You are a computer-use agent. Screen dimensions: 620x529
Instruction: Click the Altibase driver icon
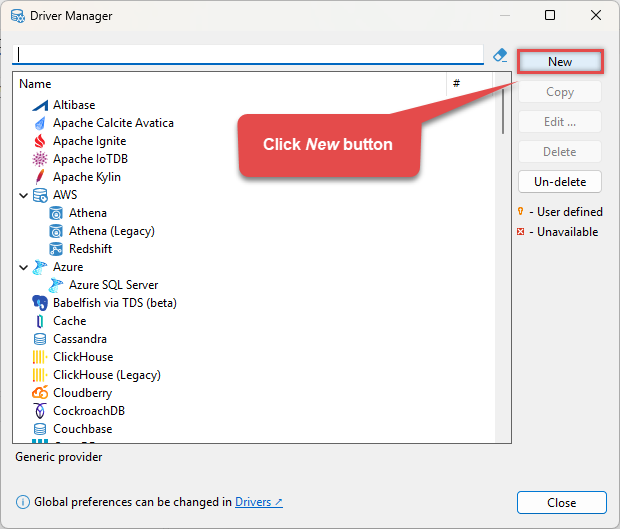coord(40,106)
